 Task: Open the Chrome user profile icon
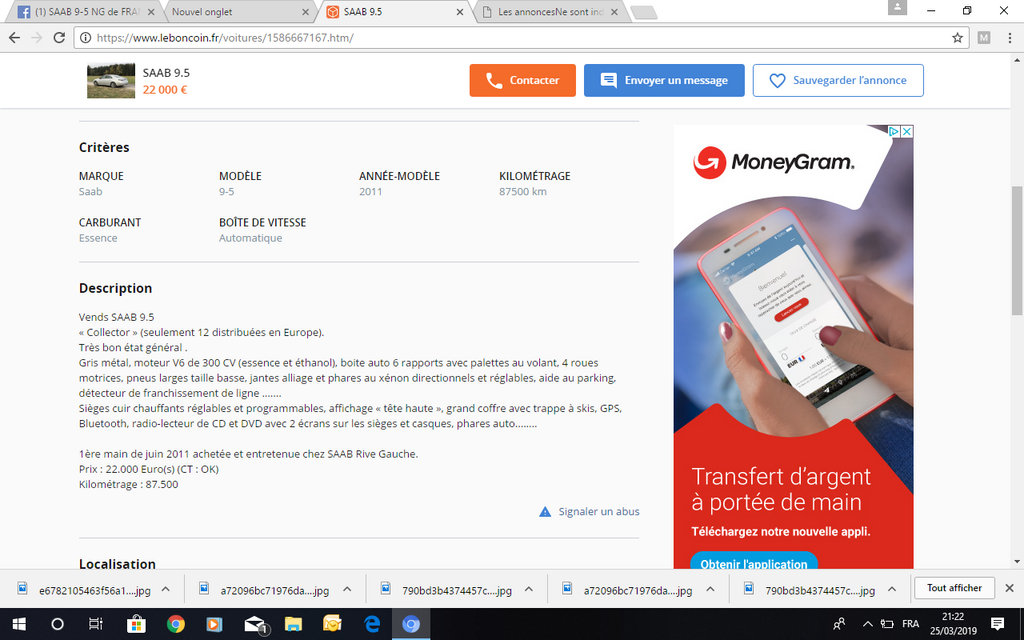[x=897, y=7]
